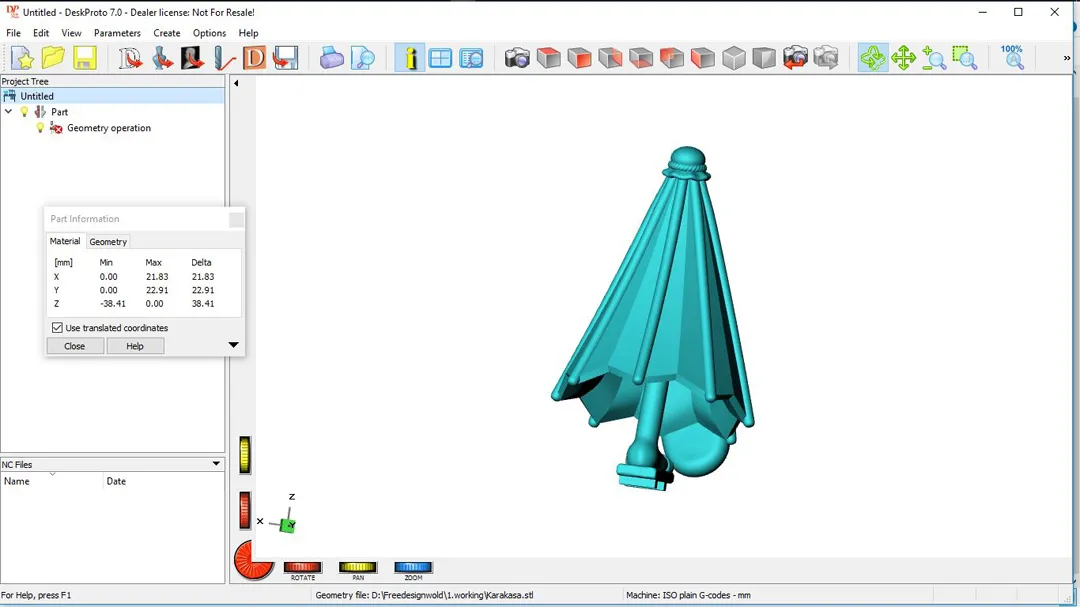Click the 100% zoom-all icon
Image resolution: width=1080 pixels, height=607 pixels.
click(1012, 58)
